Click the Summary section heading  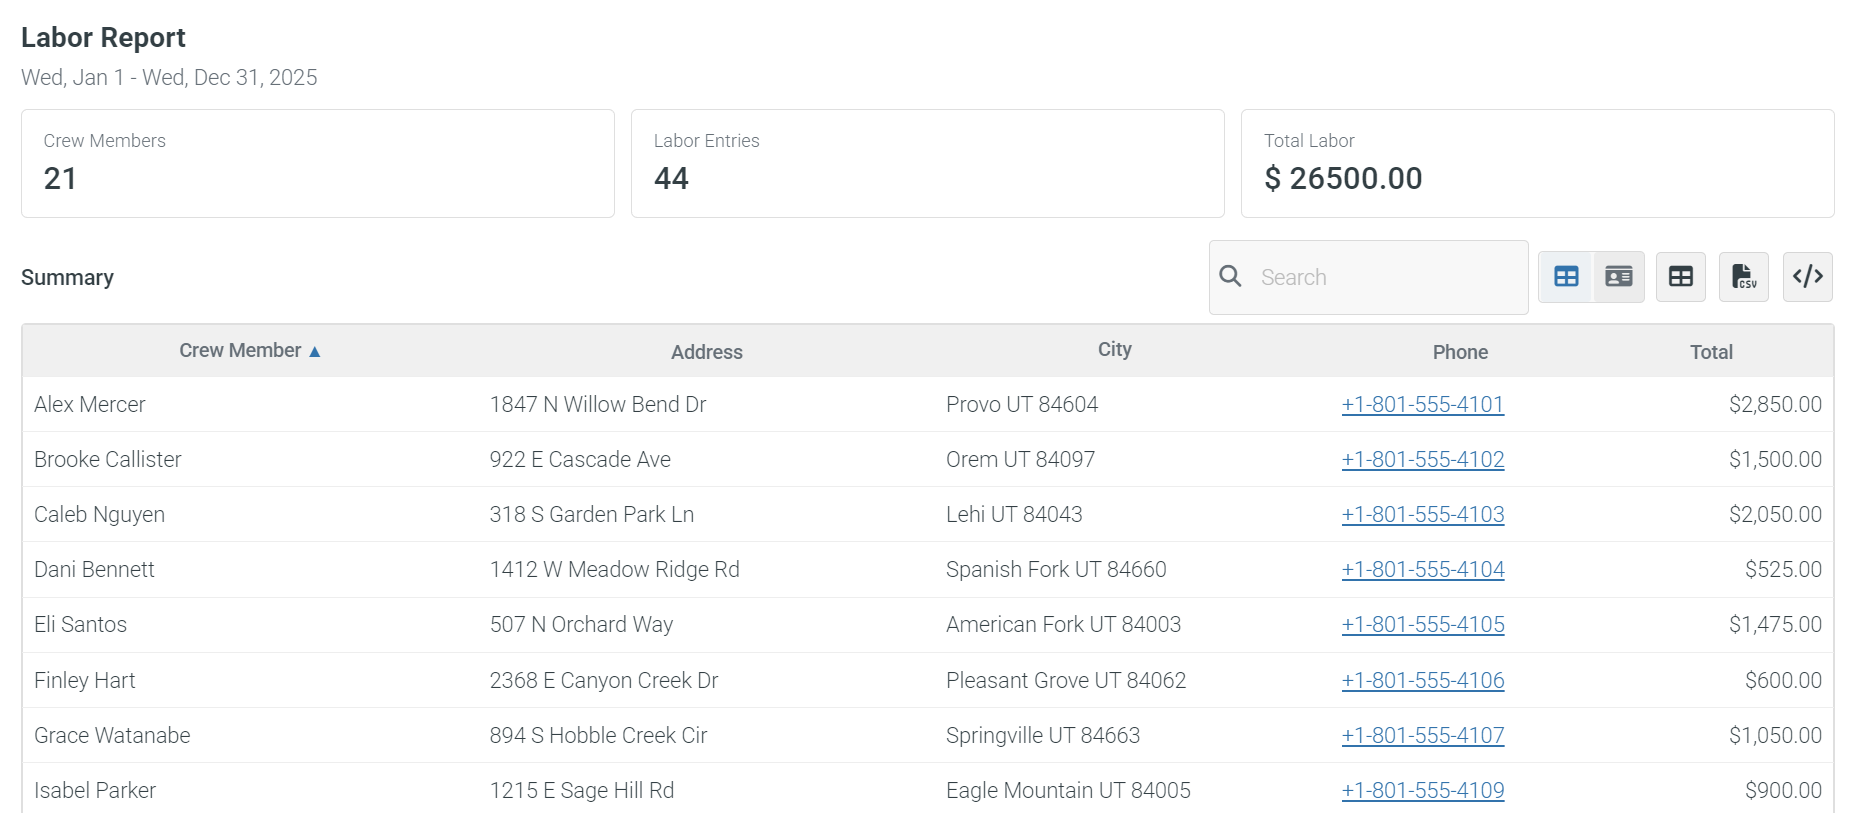tap(67, 277)
